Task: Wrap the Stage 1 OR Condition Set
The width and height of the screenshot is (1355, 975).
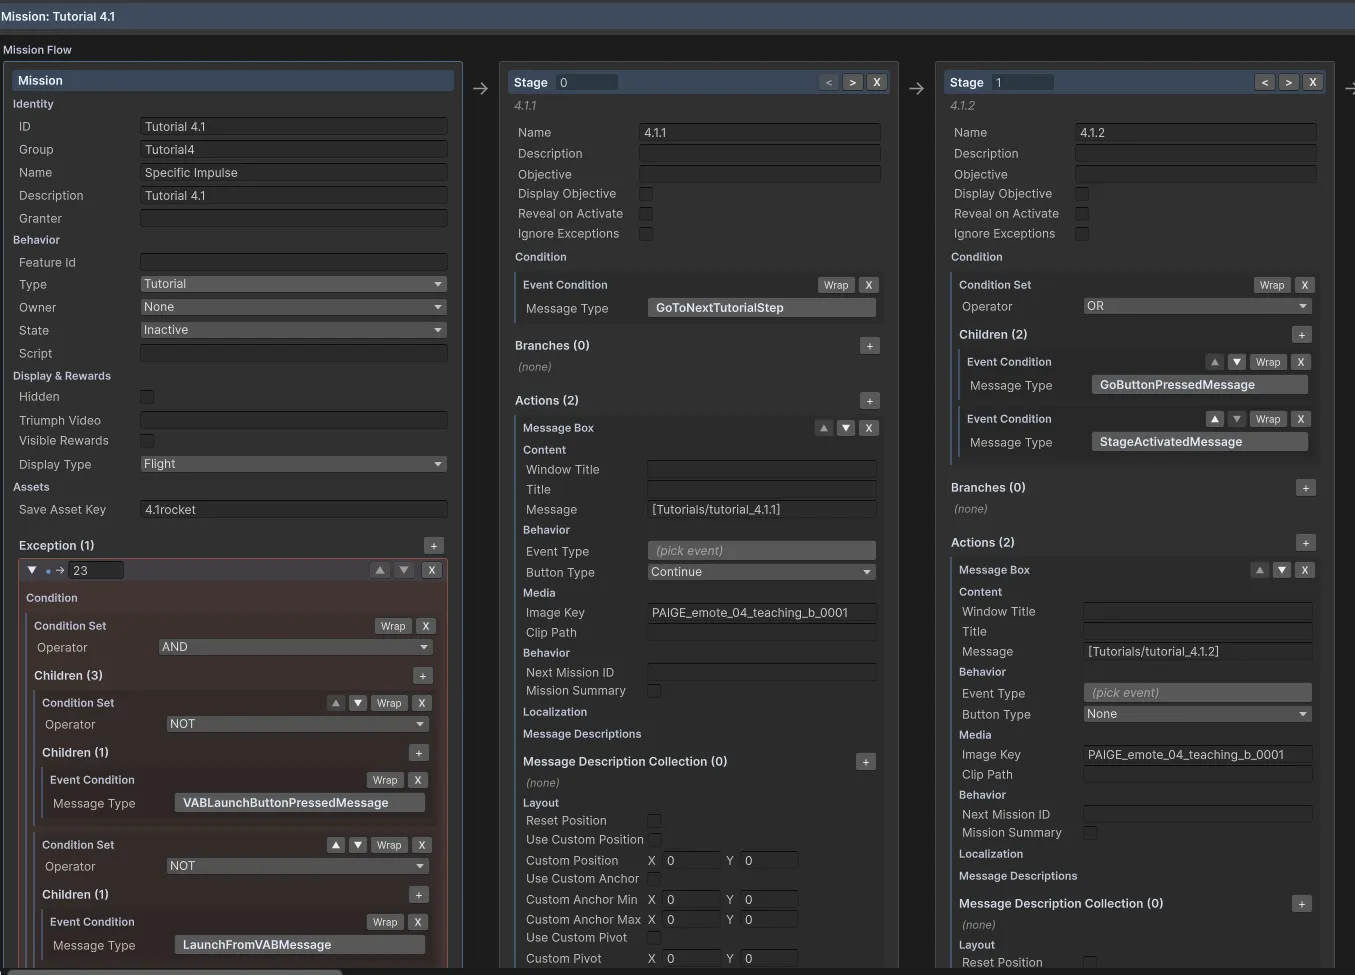Action: point(1272,285)
